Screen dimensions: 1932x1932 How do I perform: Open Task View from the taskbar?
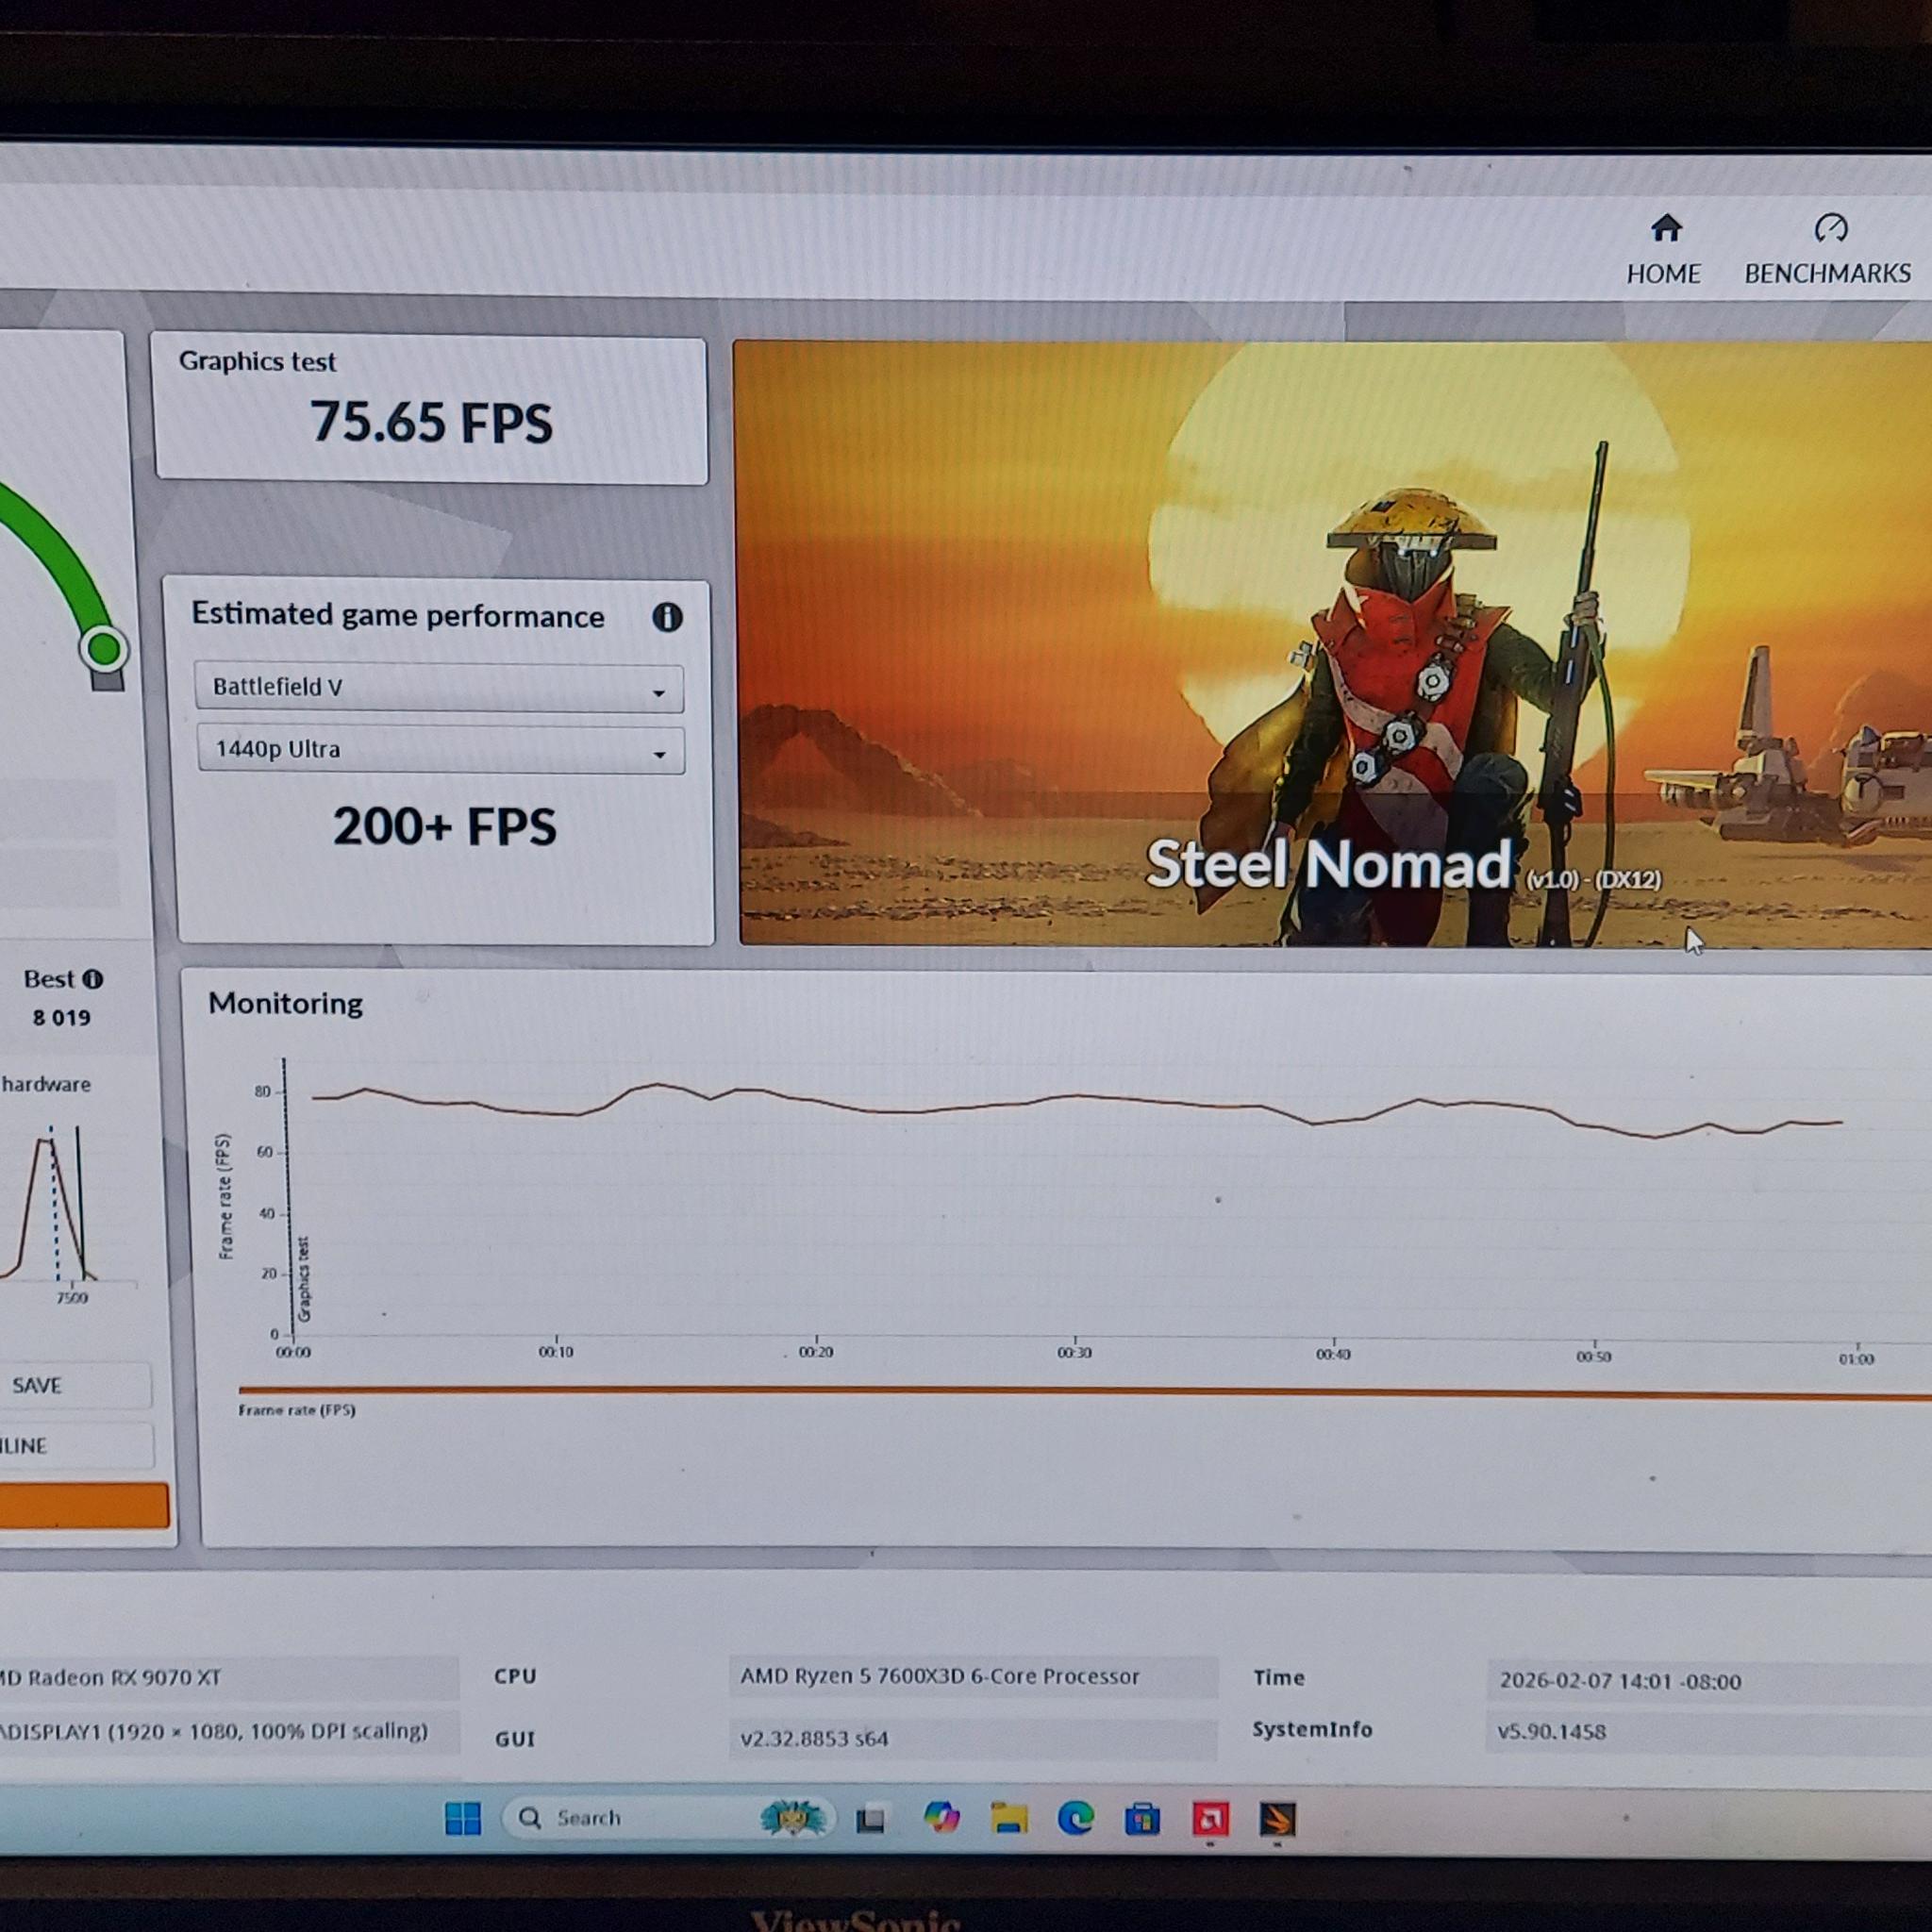click(870, 1820)
